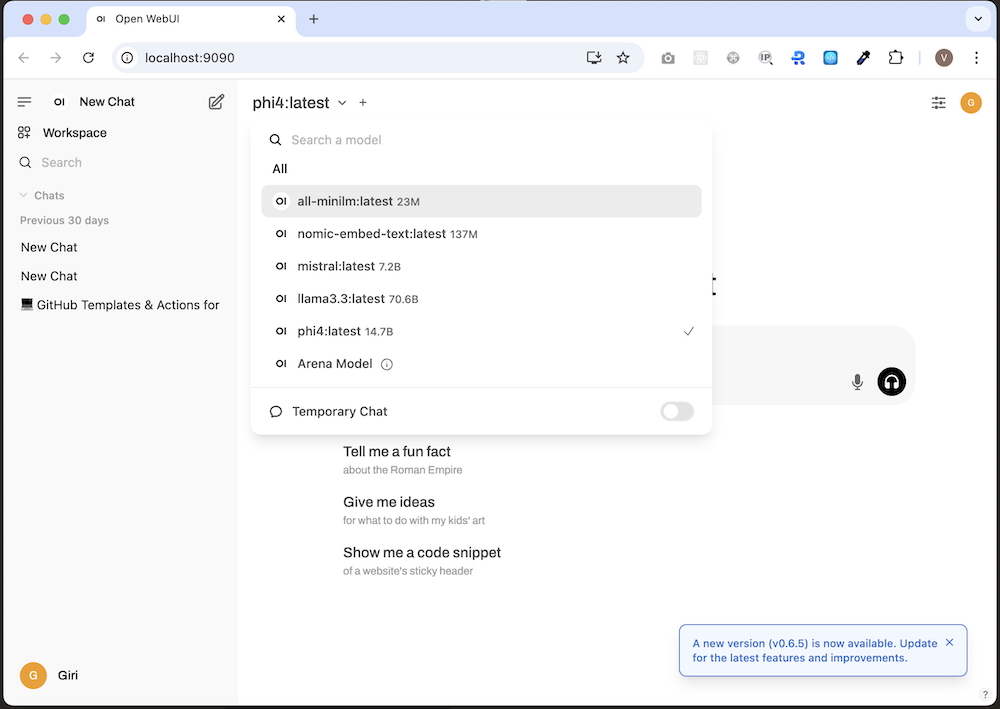The height and width of the screenshot is (709, 1000).
Task: Enable the Temporary Chat switch
Action: [677, 412]
